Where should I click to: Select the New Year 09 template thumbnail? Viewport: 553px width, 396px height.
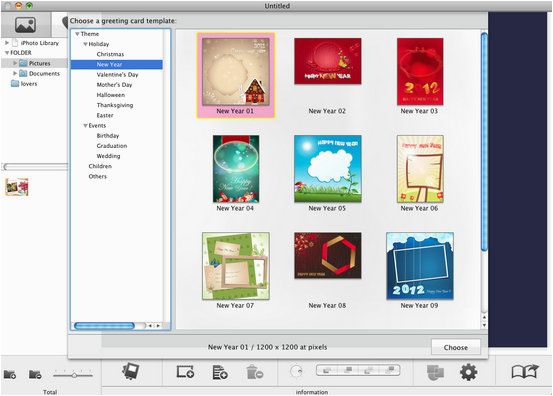(x=420, y=266)
